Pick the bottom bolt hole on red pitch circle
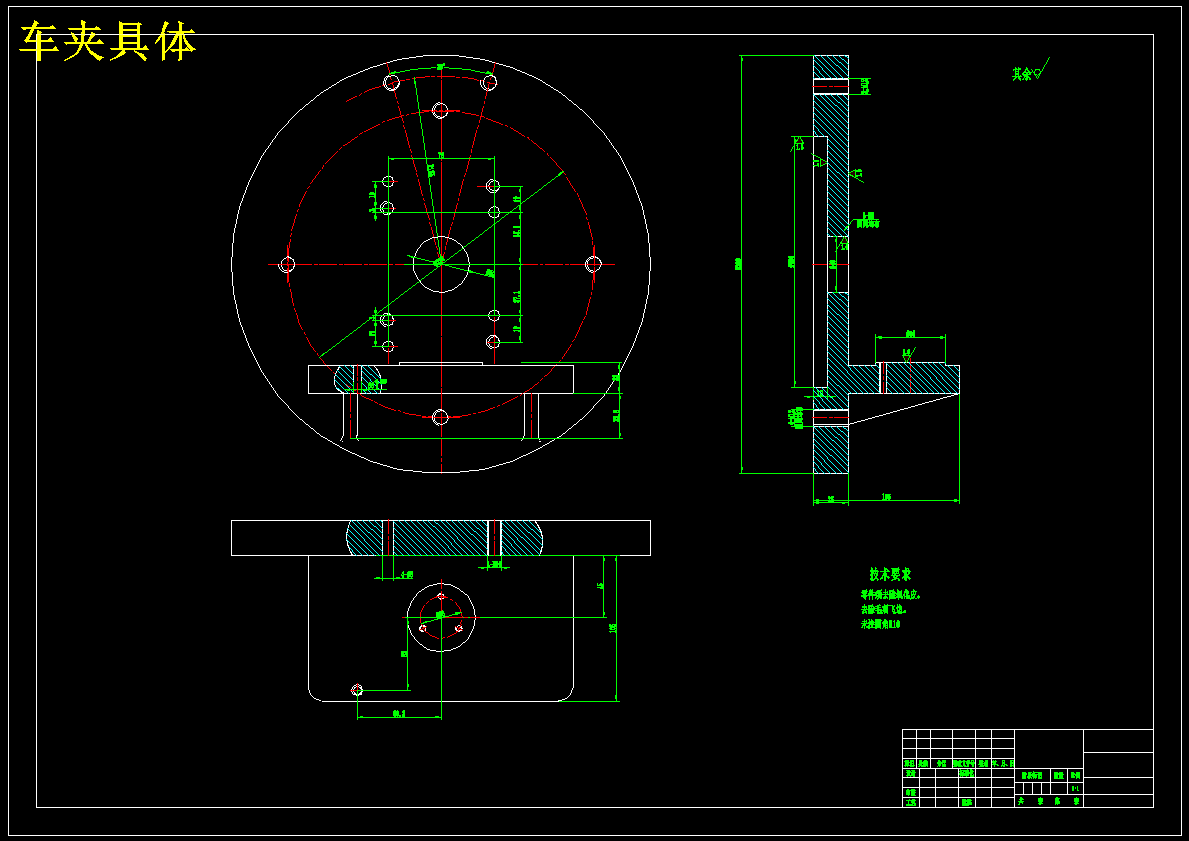Screen dimensions: 1189x841 [441, 417]
